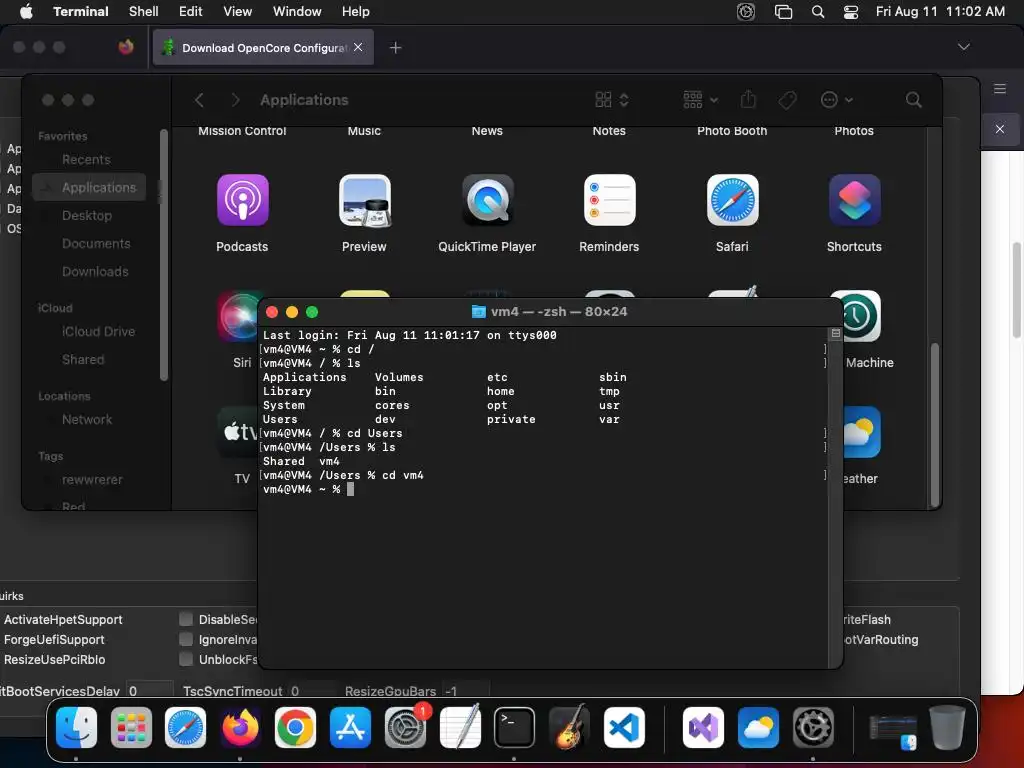The height and width of the screenshot is (768, 1024).
Task: Click Finder sidebar vertical scrollbar
Action: (x=164, y=255)
